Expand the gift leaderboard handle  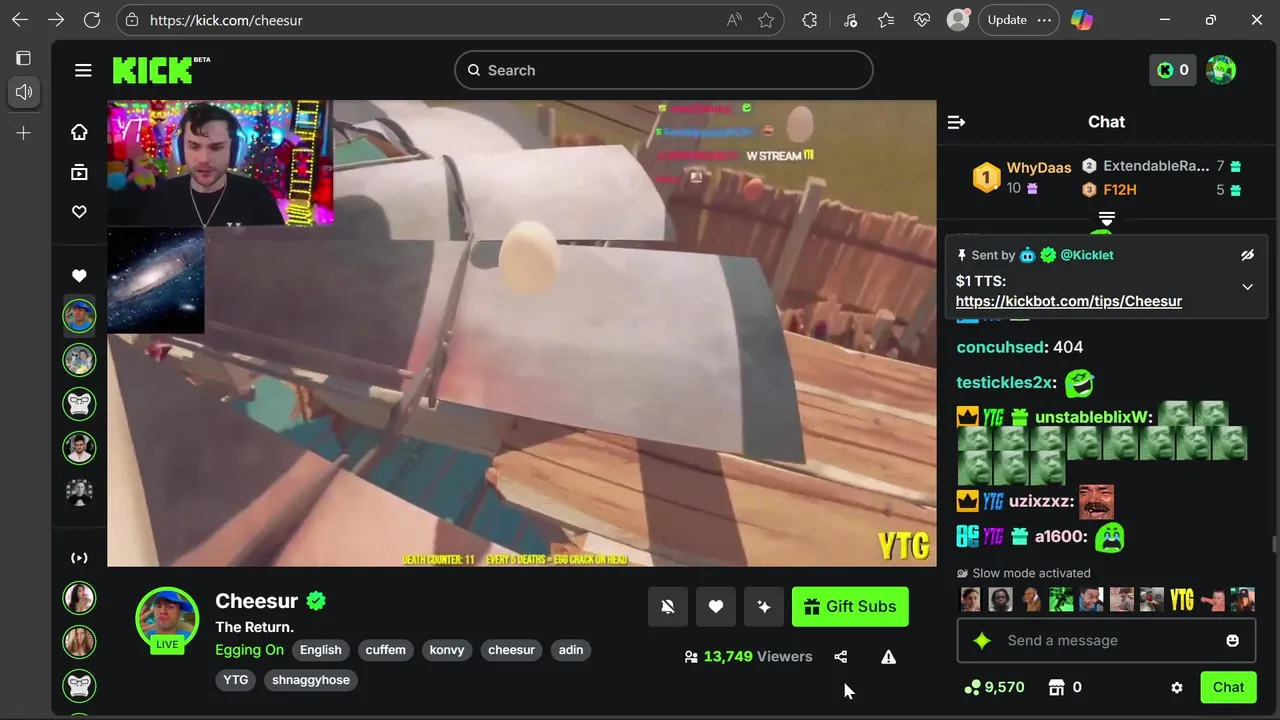click(1106, 217)
